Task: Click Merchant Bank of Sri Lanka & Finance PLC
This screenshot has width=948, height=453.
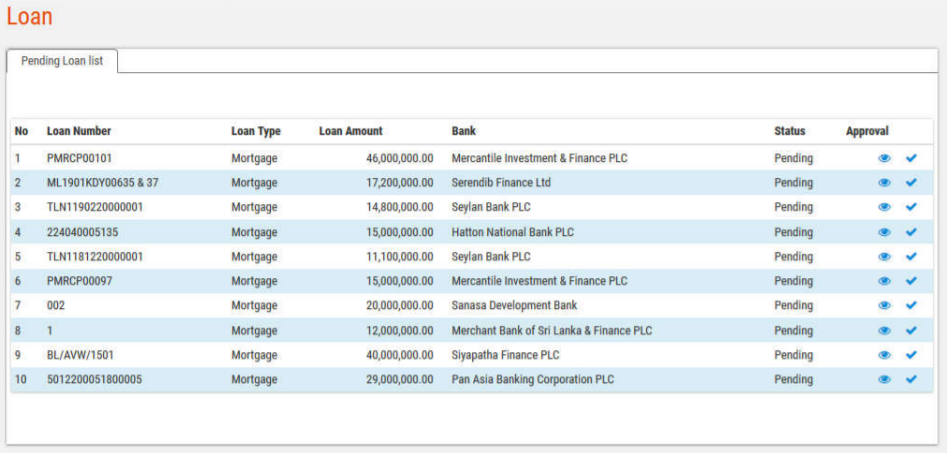Action: tap(552, 331)
